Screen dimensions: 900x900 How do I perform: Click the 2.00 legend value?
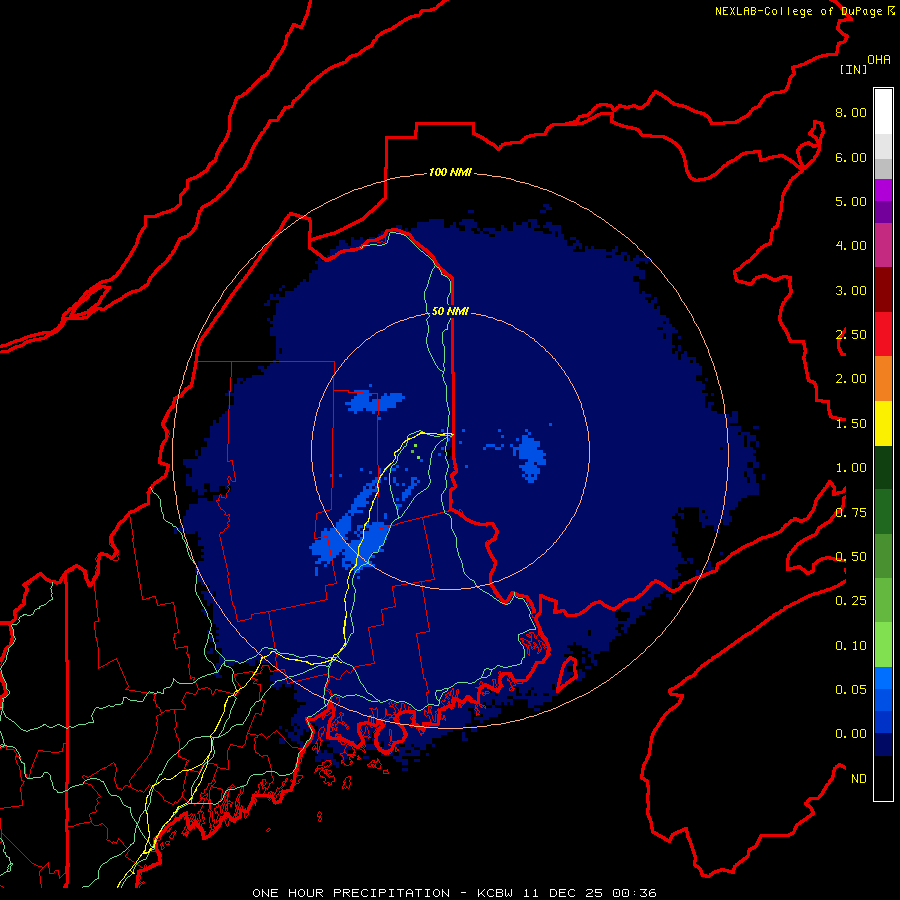[851, 379]
